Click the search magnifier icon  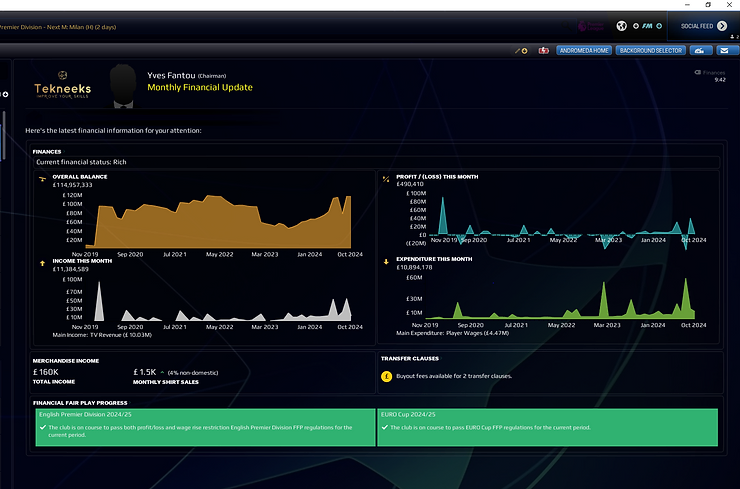(x=565, y=26)
